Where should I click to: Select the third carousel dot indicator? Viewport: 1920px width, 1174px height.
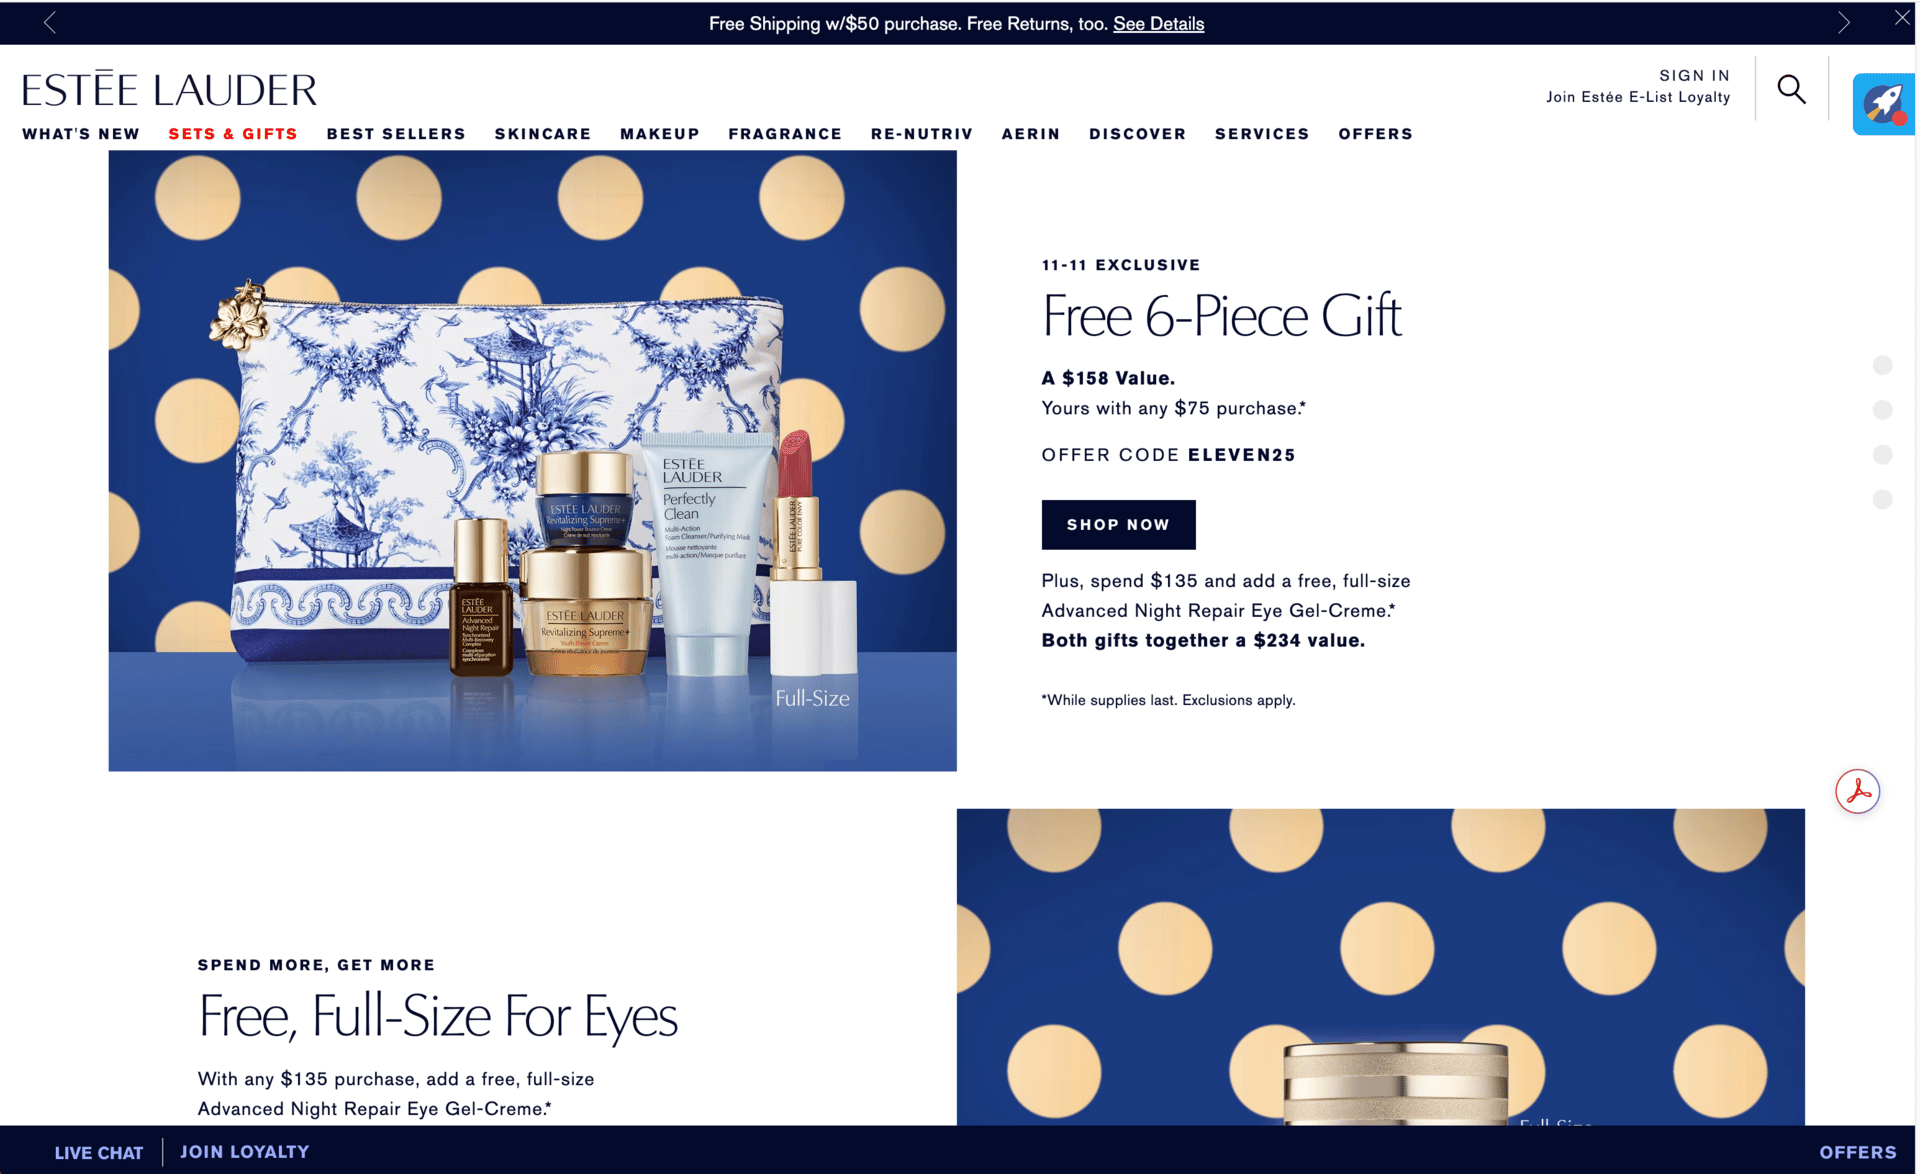point(1882,455)
